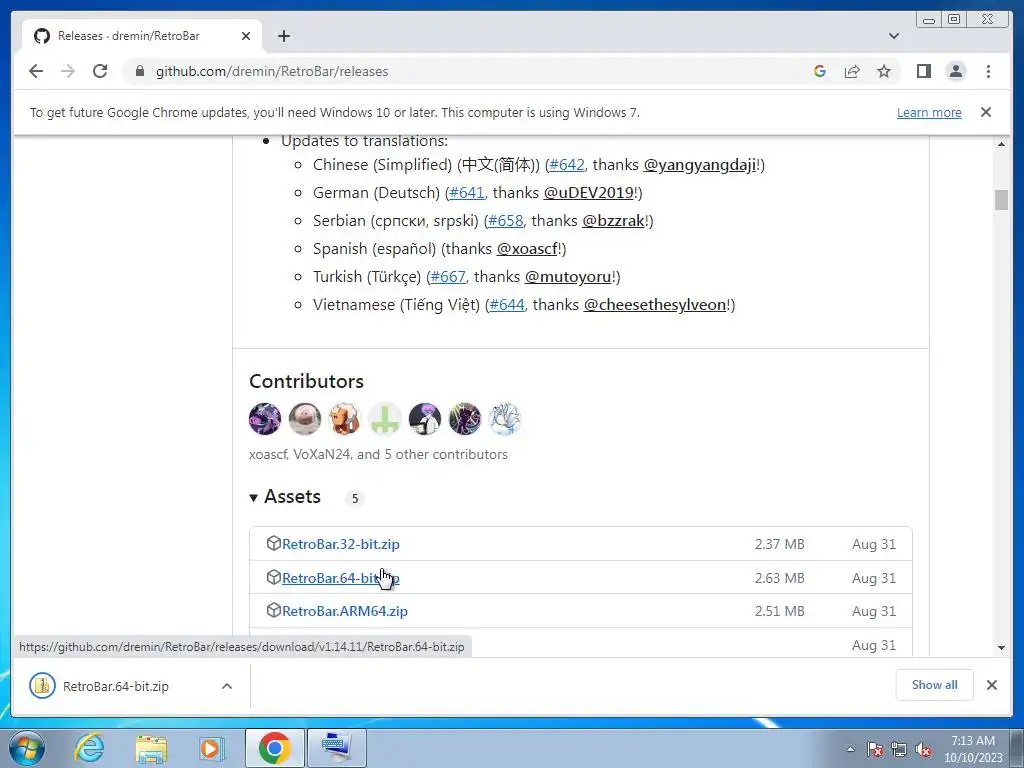Bookmark this tab with the star
Image resolution: width=1024 pixels, height=768 pixels.
(884, 71)
